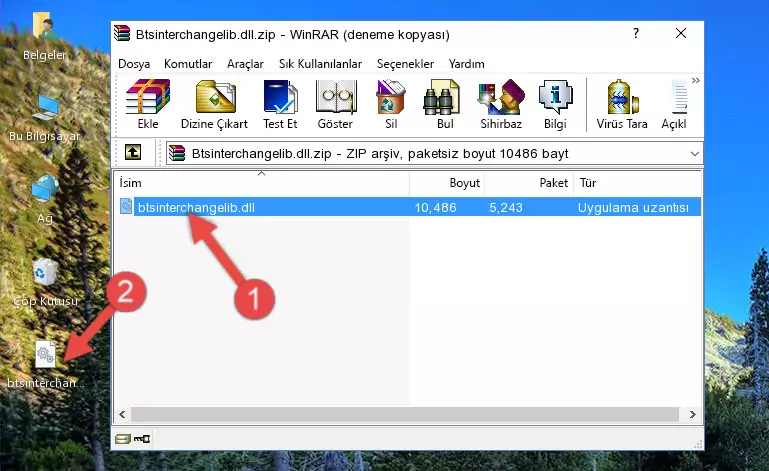769x471 pixels.
Task: Click the Uygulama uzantısı type cell
Action: (x=633, y=208)
